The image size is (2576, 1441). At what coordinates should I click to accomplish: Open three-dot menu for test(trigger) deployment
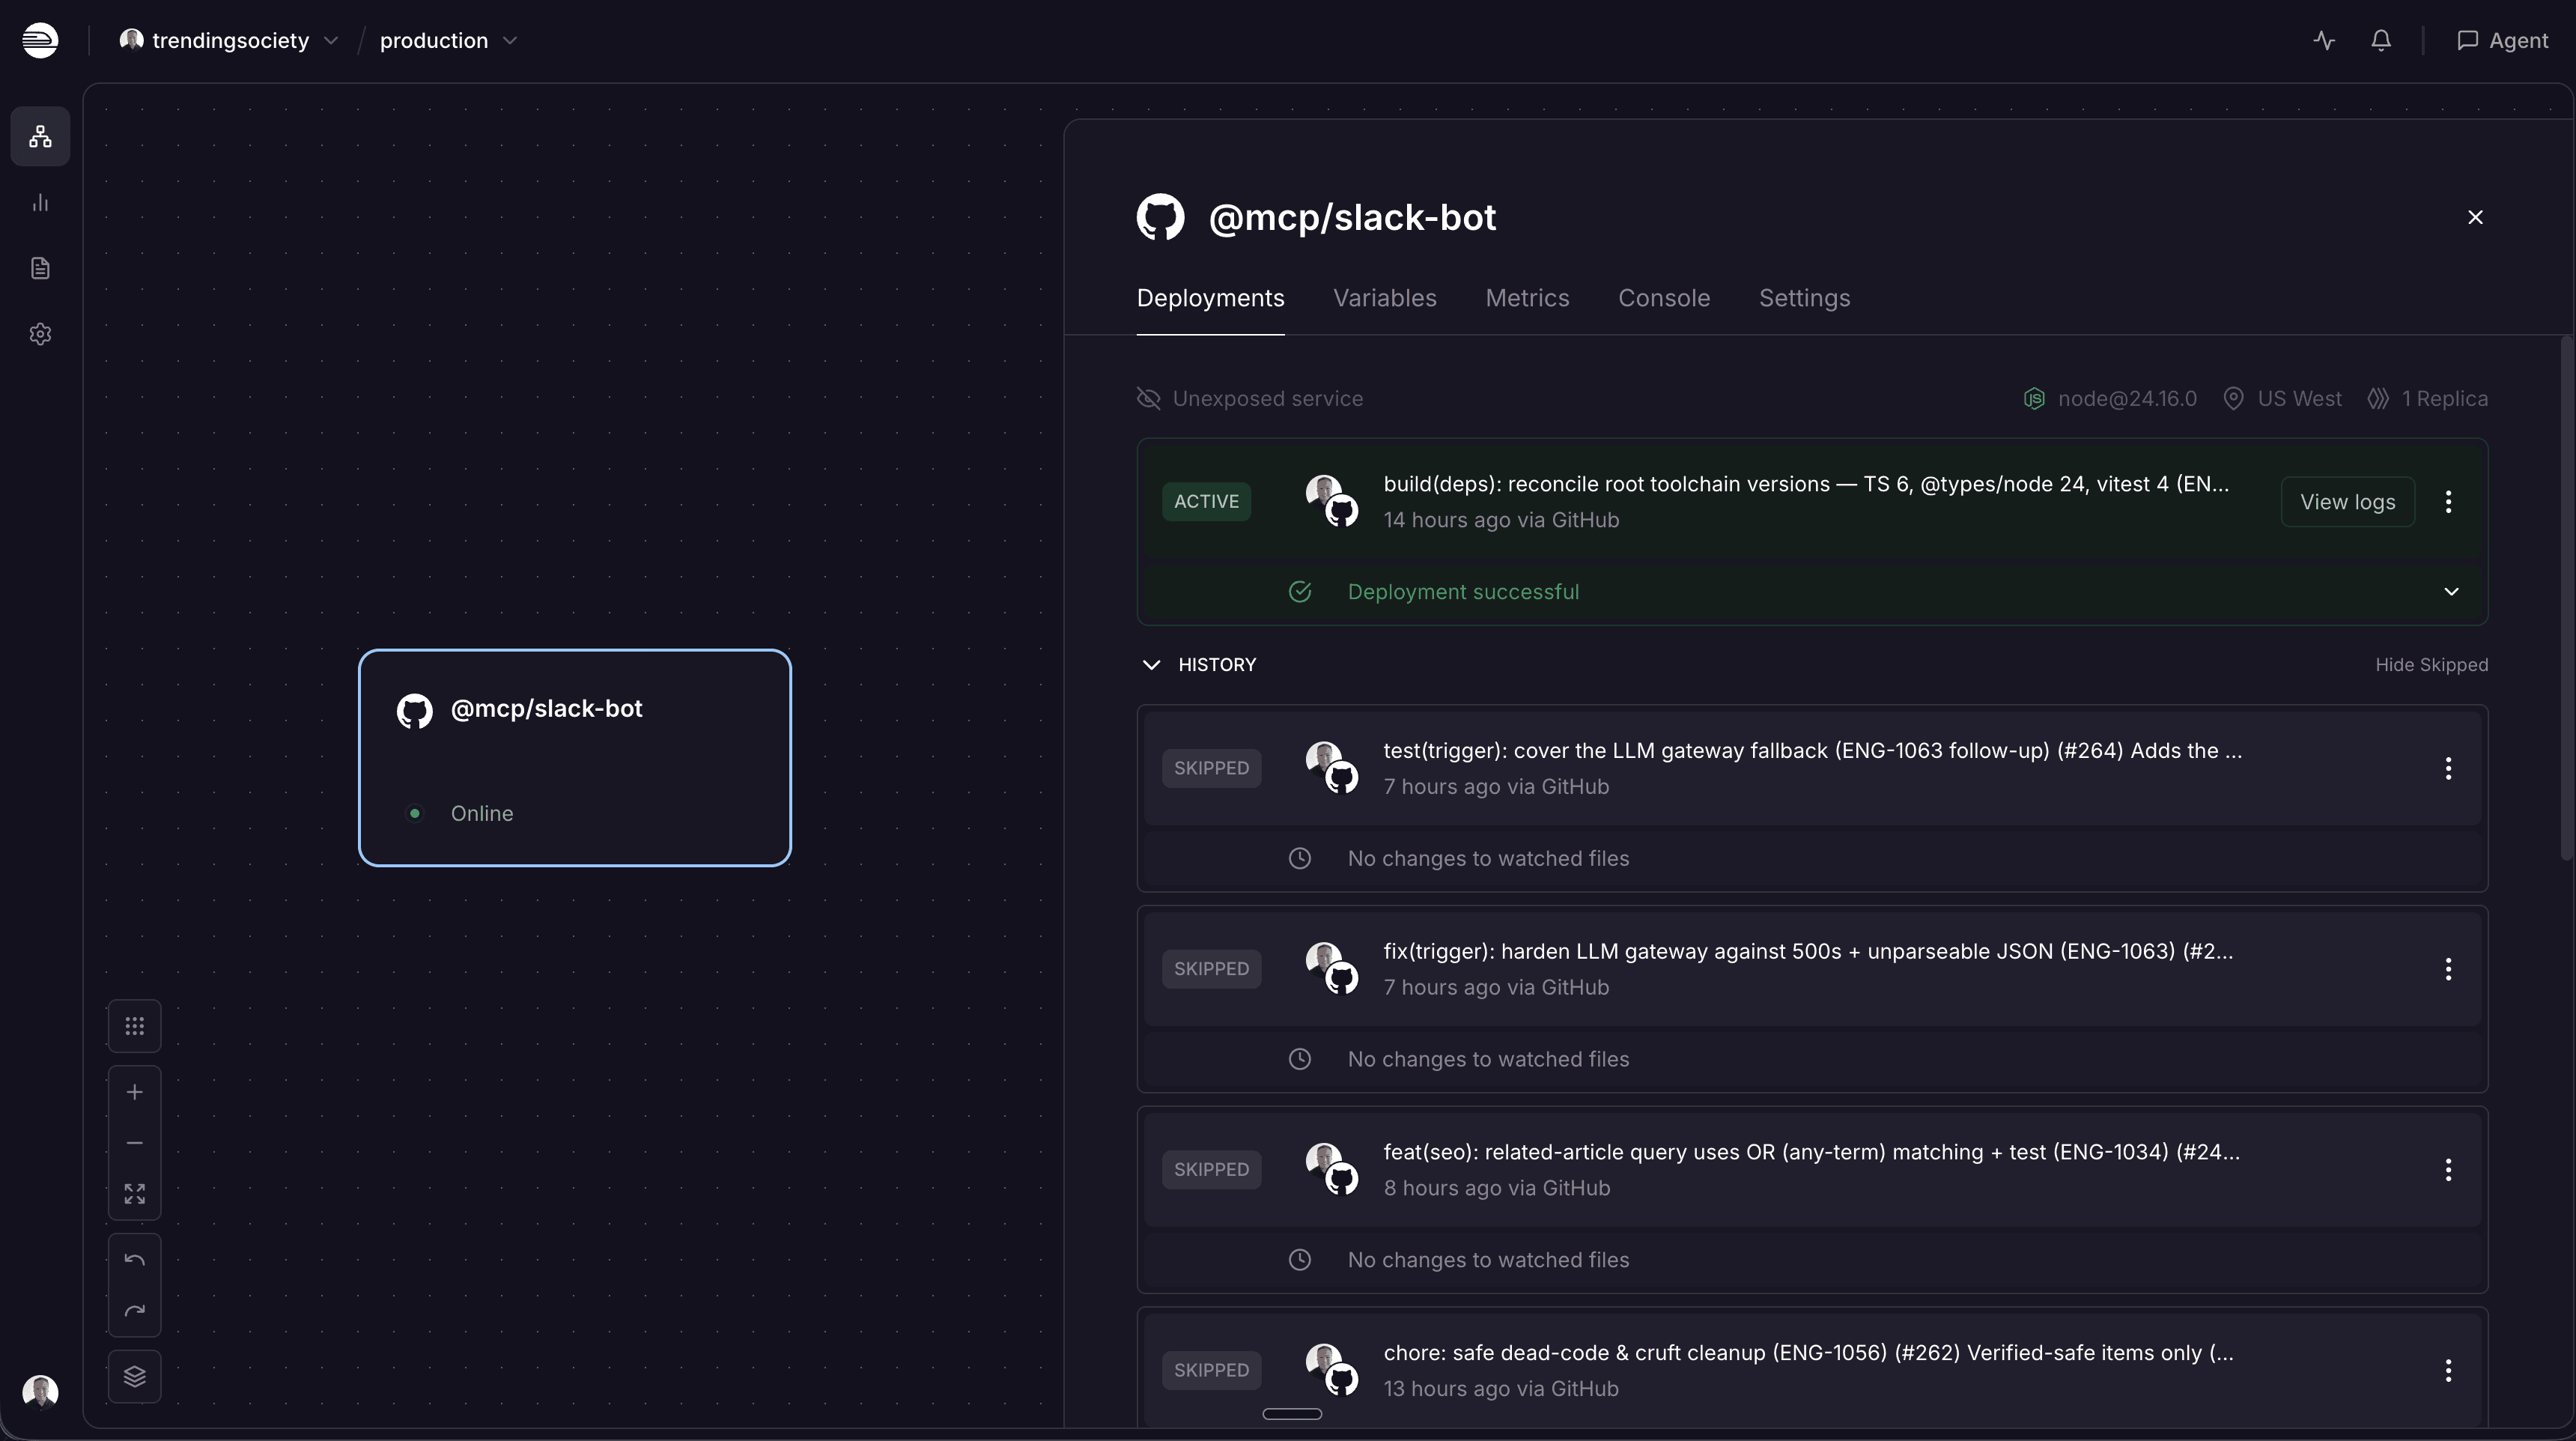click(2448, 768)
